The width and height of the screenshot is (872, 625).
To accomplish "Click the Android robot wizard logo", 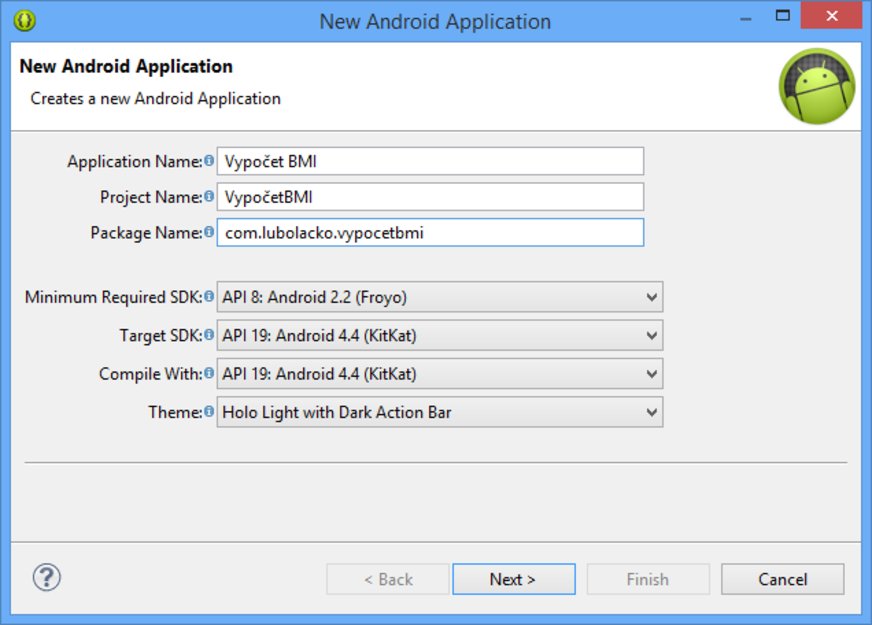I will pyautogui.click(x=817, y=87).
